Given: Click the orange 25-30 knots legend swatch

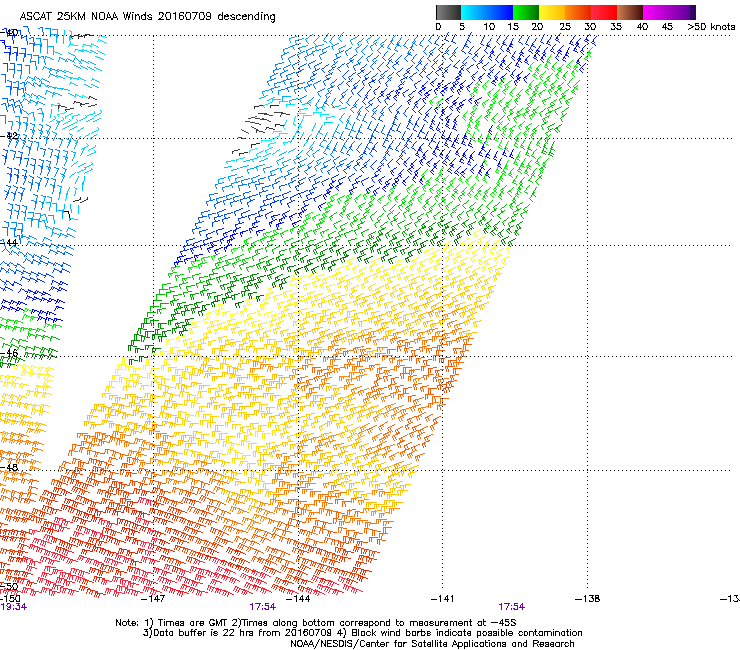Looking at the screenshot, I should tap(578, 12).
